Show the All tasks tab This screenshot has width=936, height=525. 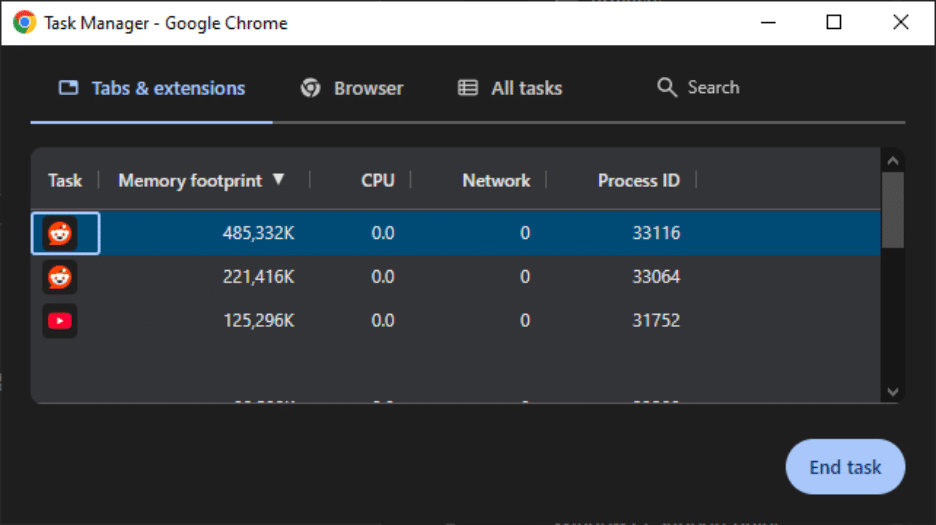pyautogui.click(x=510, y=88)
